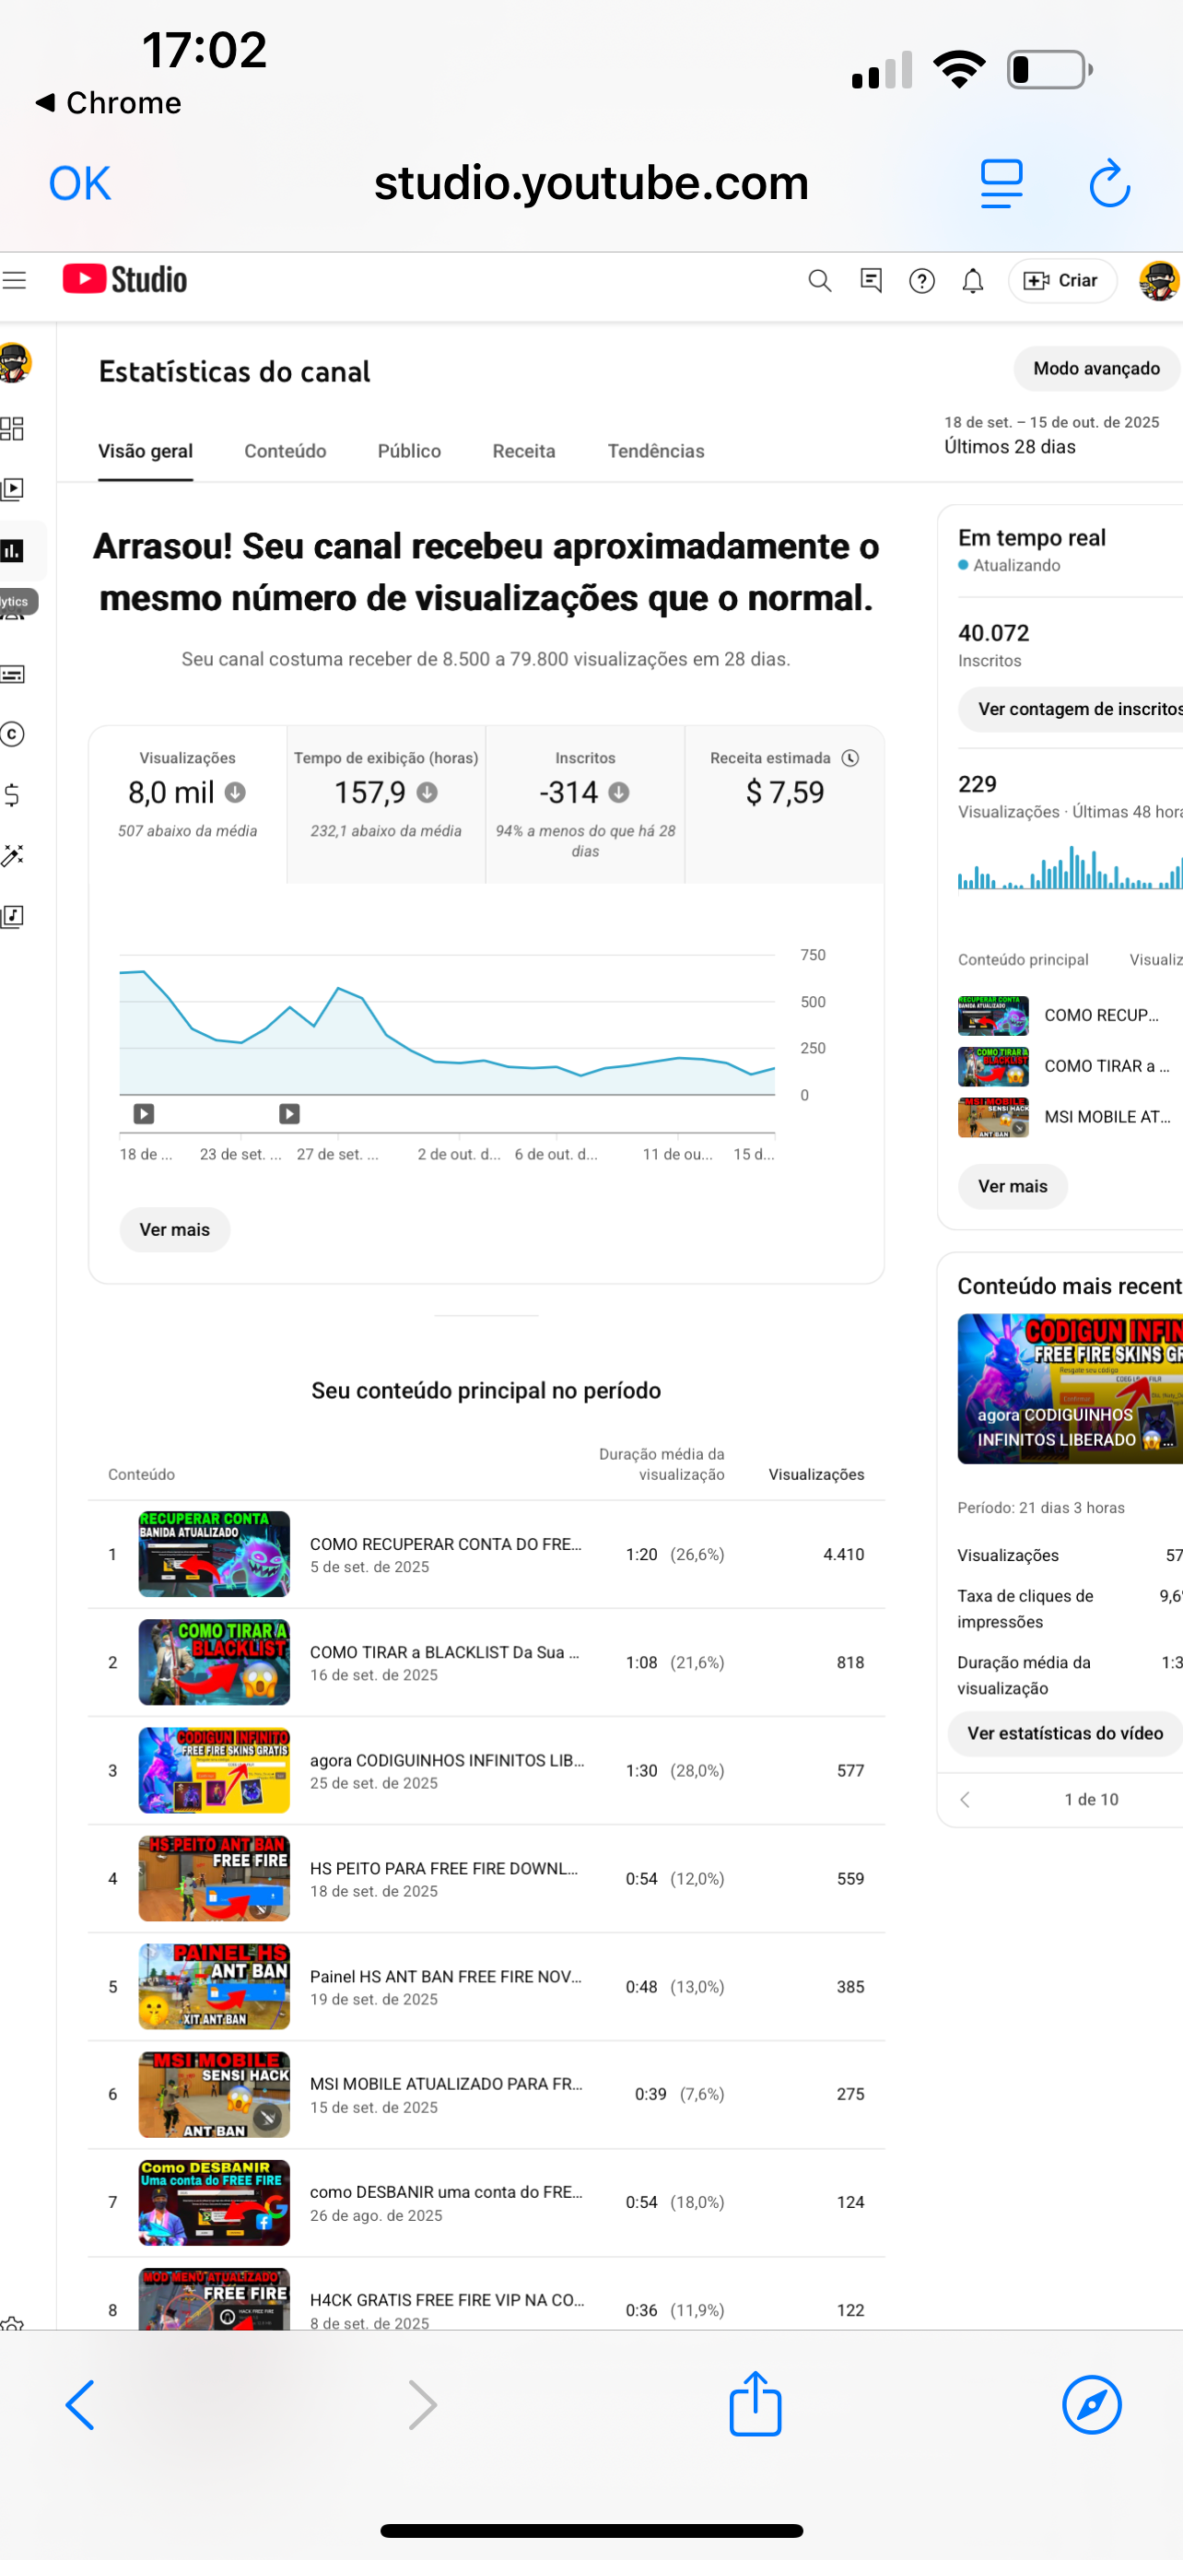The width and height of the screenshot is (1183, 2560).
Task: Tap the reader view icon in address bar
Action: [x=1001, y=184]
